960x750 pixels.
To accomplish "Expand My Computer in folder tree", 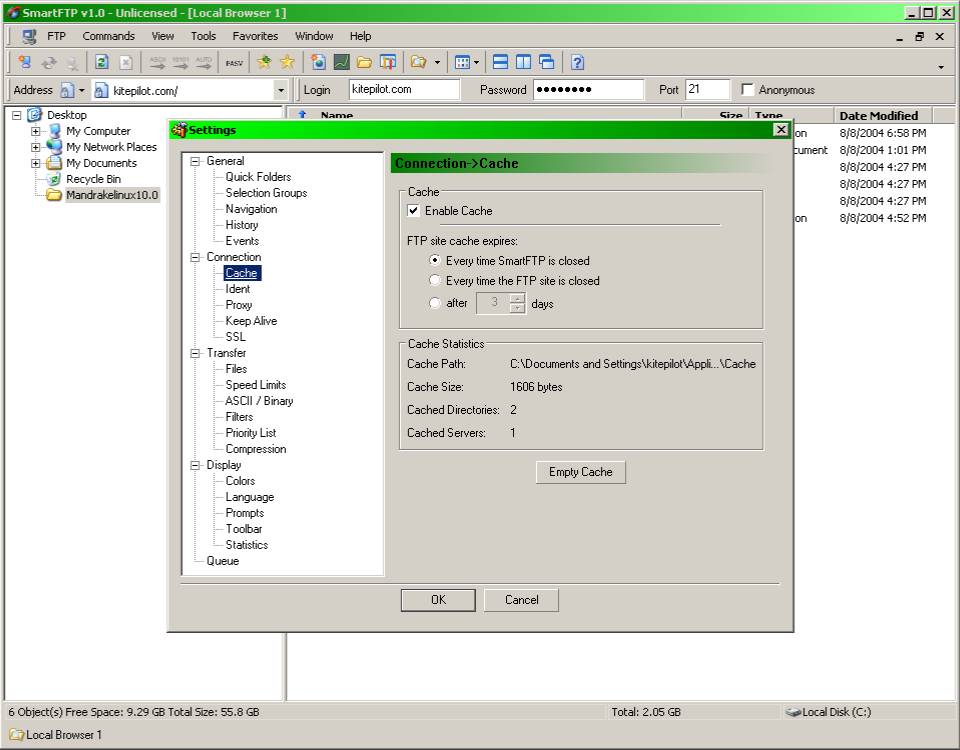I will (x=36, y=131).
